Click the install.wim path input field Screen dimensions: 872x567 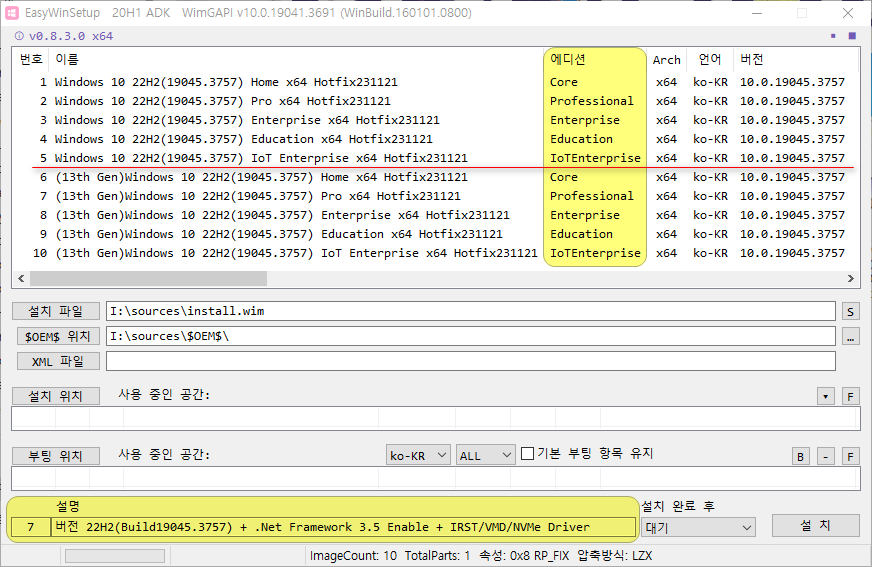470,311
